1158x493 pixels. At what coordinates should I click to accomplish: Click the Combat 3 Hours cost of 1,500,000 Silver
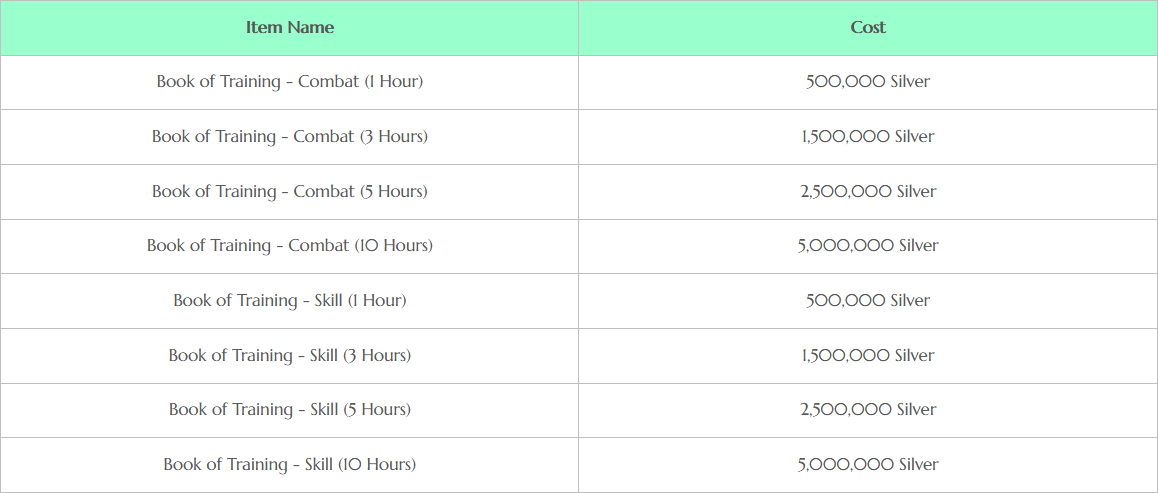point(868,137)
